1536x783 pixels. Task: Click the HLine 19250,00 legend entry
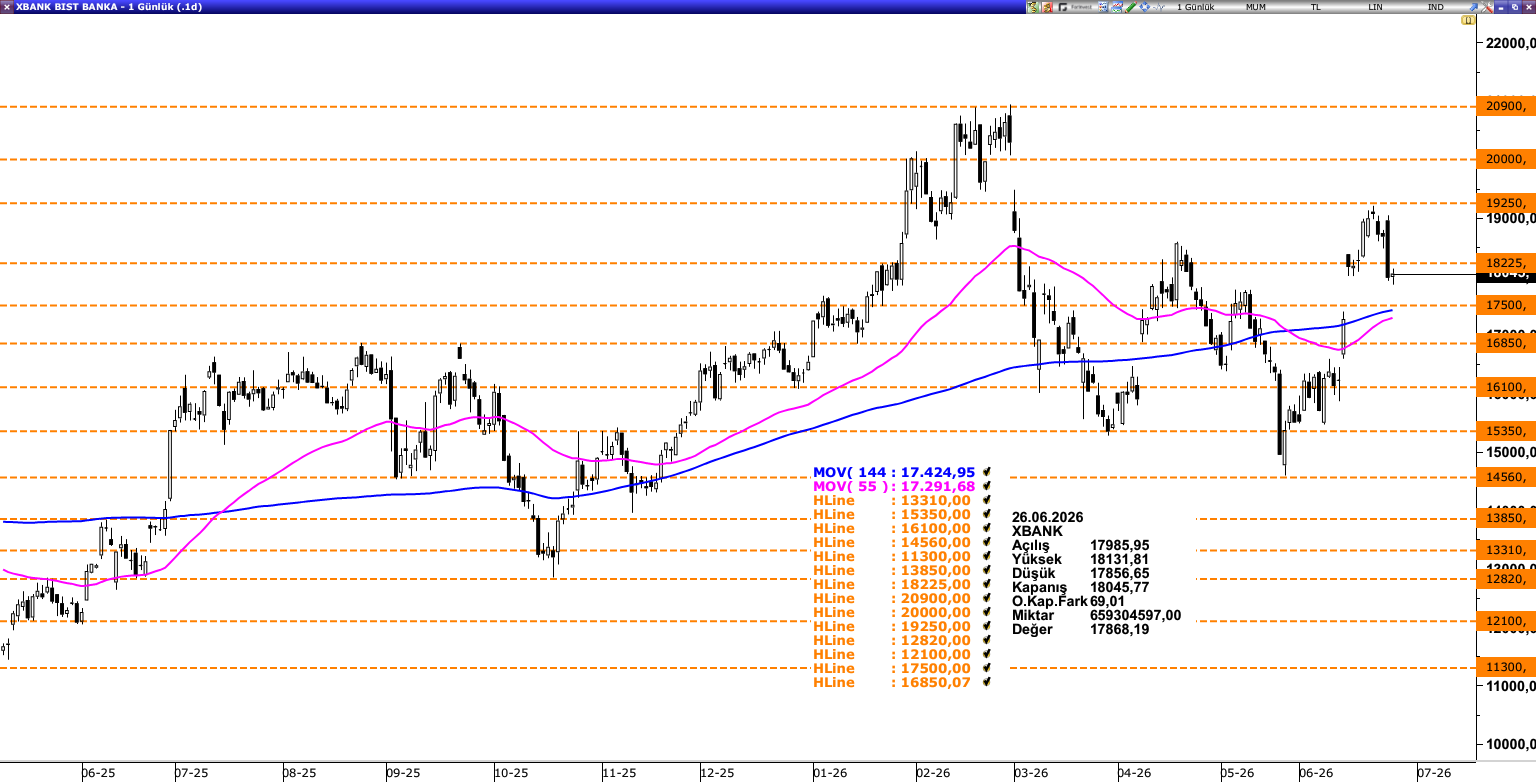coord(892,626)
